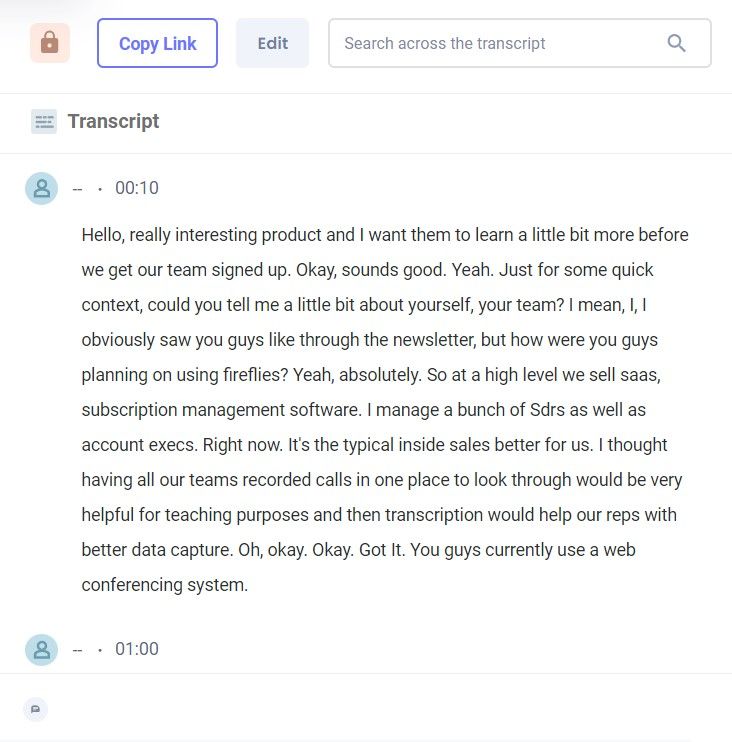Click "Okay, sounds good." in the transcript
Viewport: 732px width, 742px height.
(x=371, y=270)
